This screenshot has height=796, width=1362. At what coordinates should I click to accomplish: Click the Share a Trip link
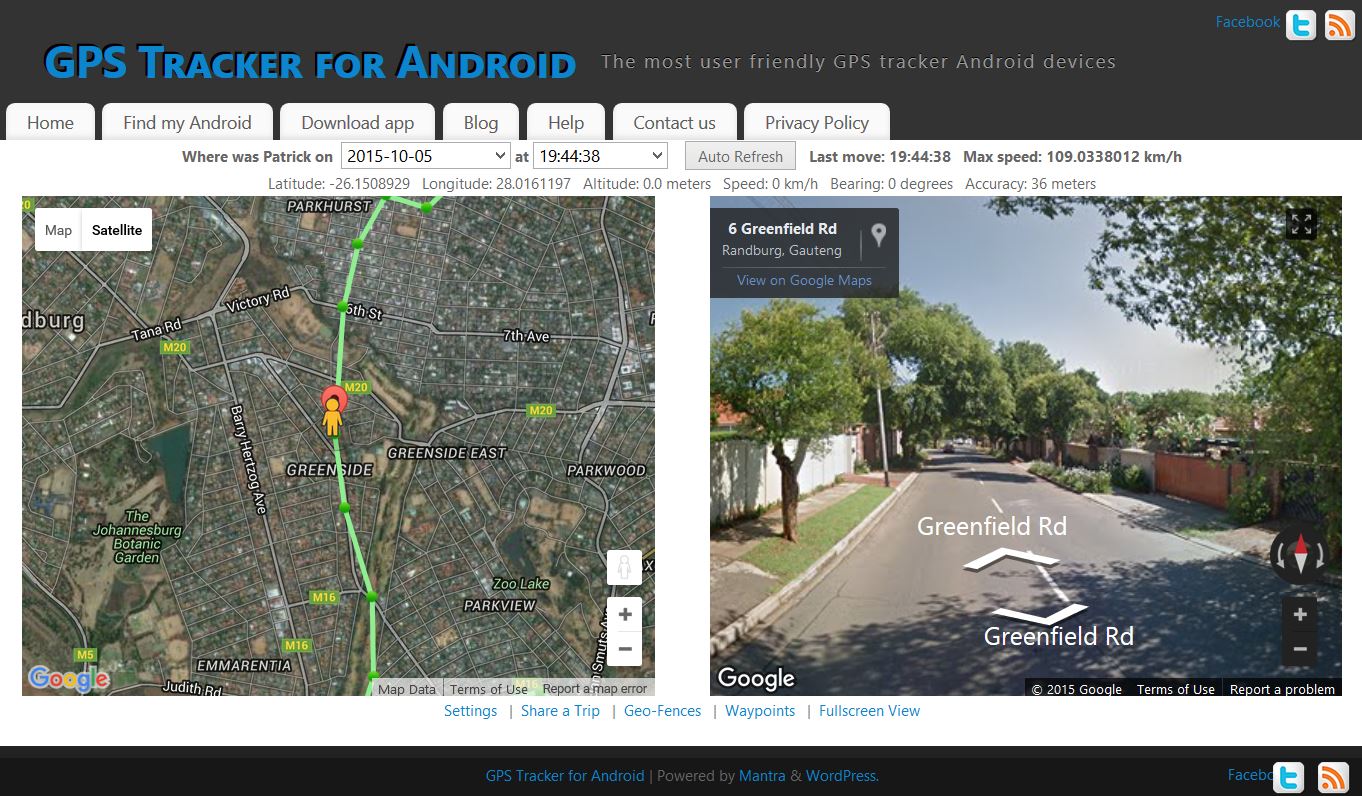tap(560, 711)
